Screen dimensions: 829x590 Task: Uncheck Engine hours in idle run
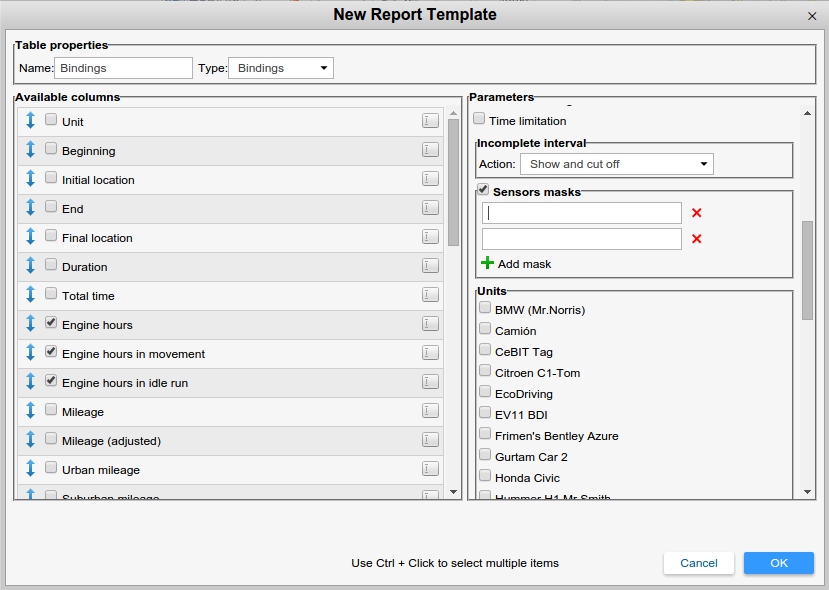point(53,382)
